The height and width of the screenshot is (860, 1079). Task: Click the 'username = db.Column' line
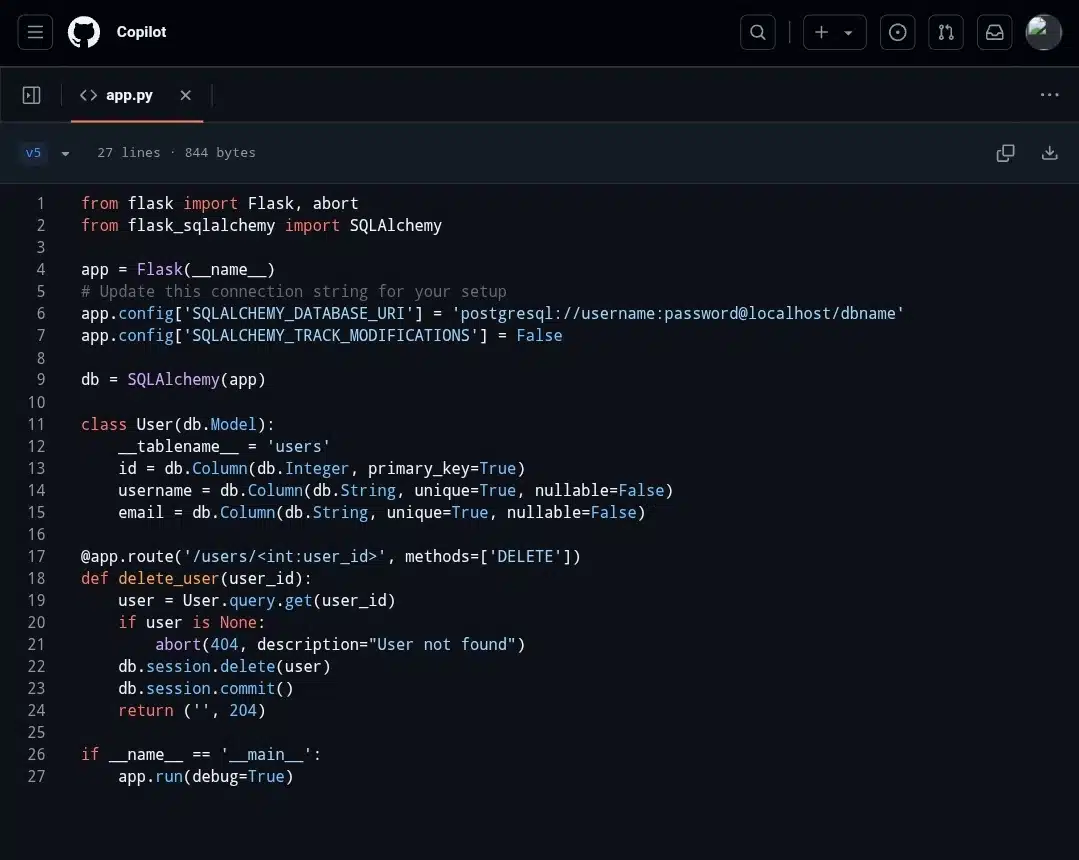pos(396,491)
